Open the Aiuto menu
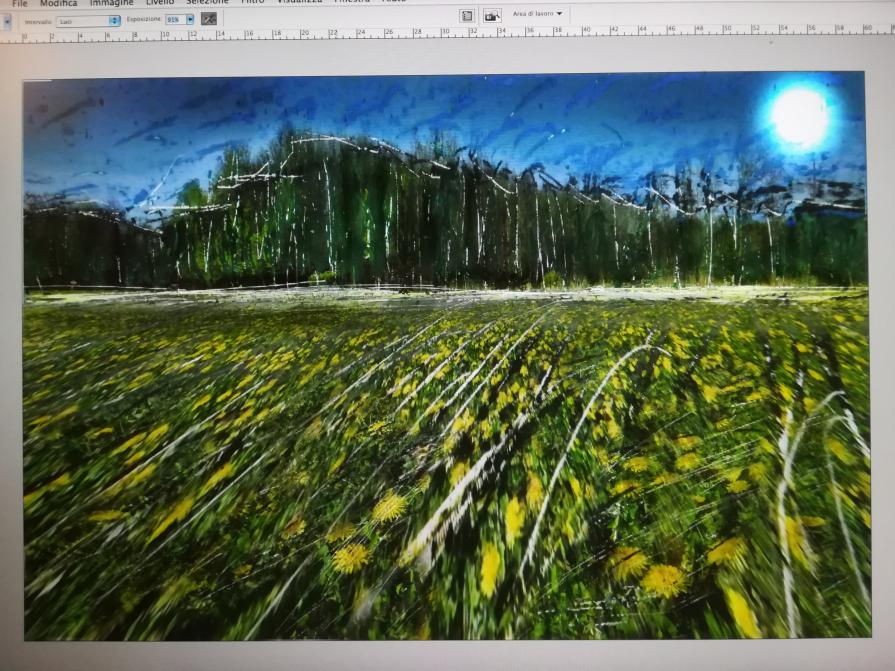The image size is (895, 671). 394,3
